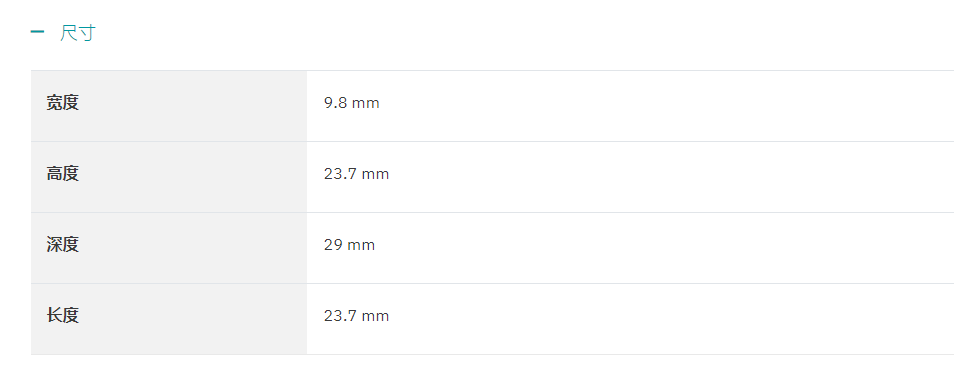The width and height of the screenshot is (968, 374).
Task: Select the 高度 row label
Action: pos(62,174)
